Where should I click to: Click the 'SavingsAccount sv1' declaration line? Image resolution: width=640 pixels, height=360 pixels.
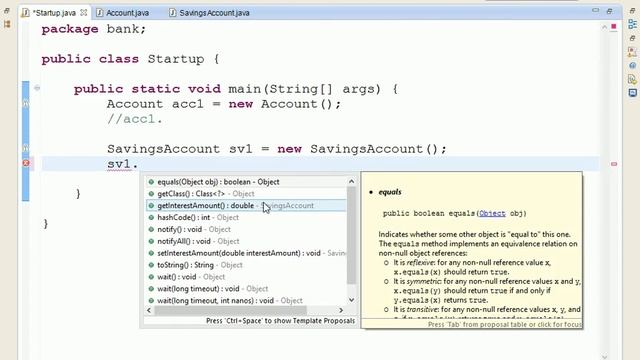click(x=277, y=149)
